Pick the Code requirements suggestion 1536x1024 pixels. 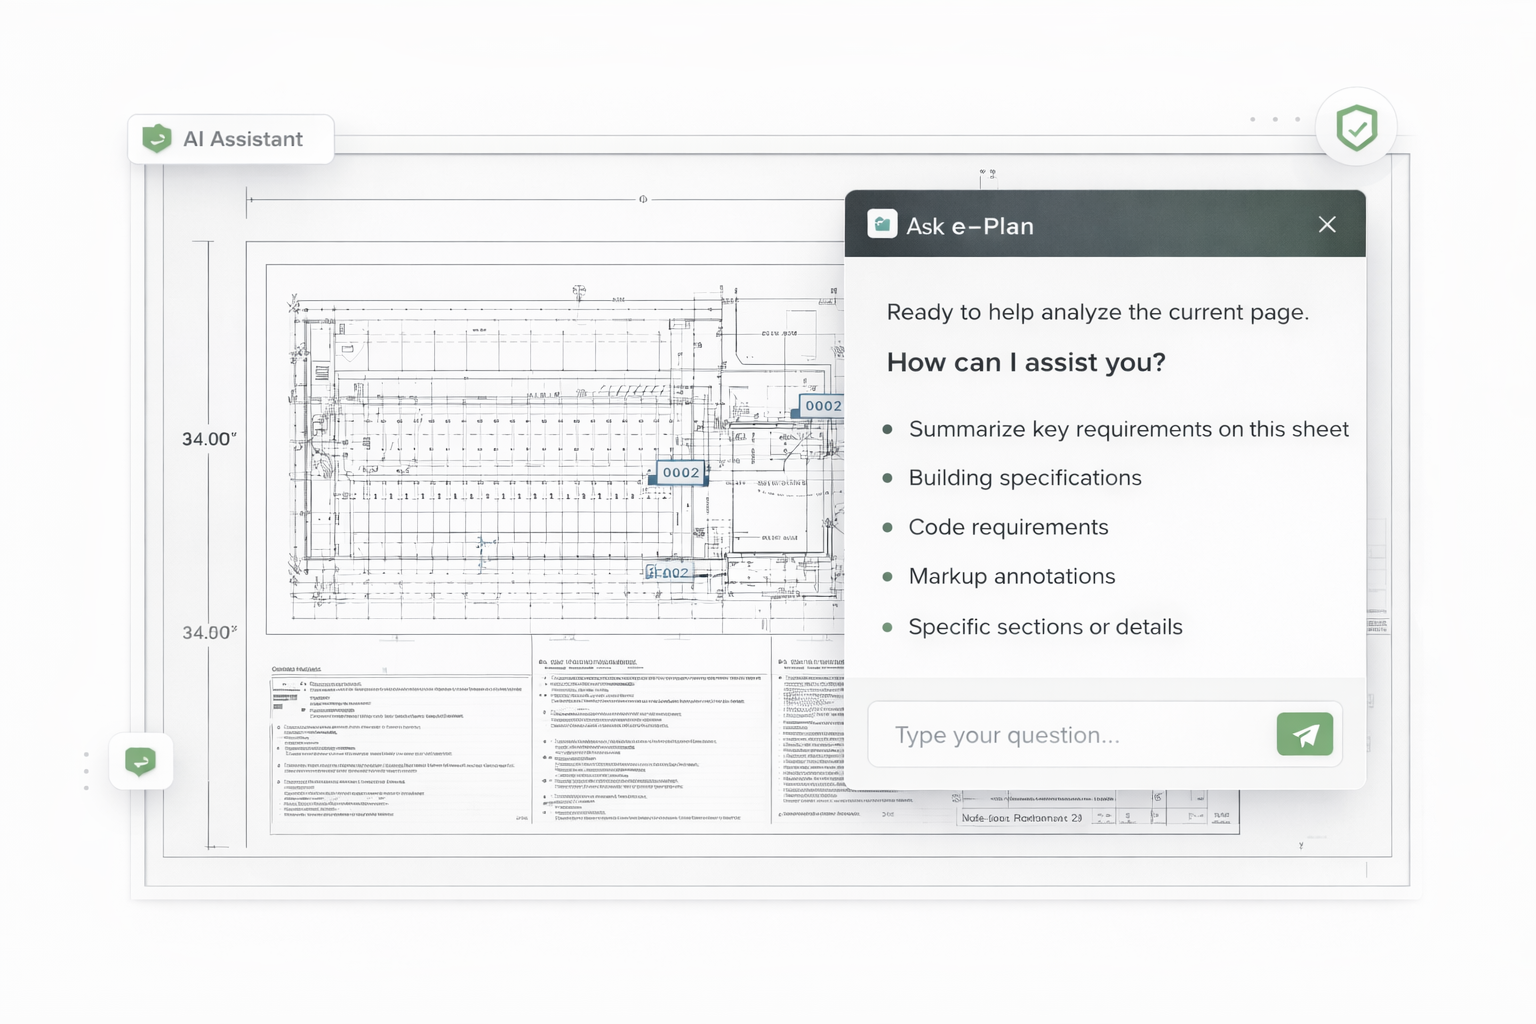1008,527
